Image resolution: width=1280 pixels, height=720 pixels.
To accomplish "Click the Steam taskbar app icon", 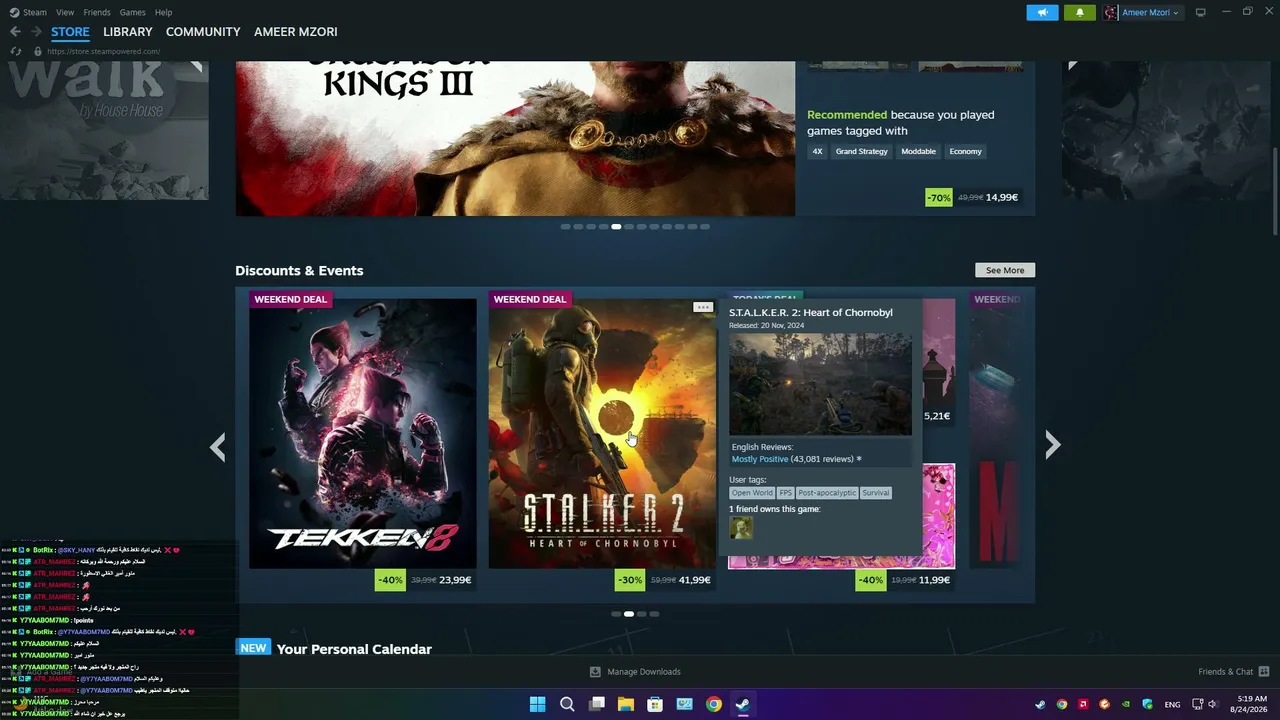I will (743, 704).
